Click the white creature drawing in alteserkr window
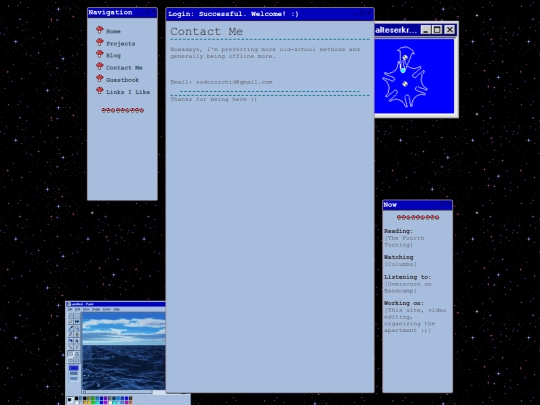 405,77
